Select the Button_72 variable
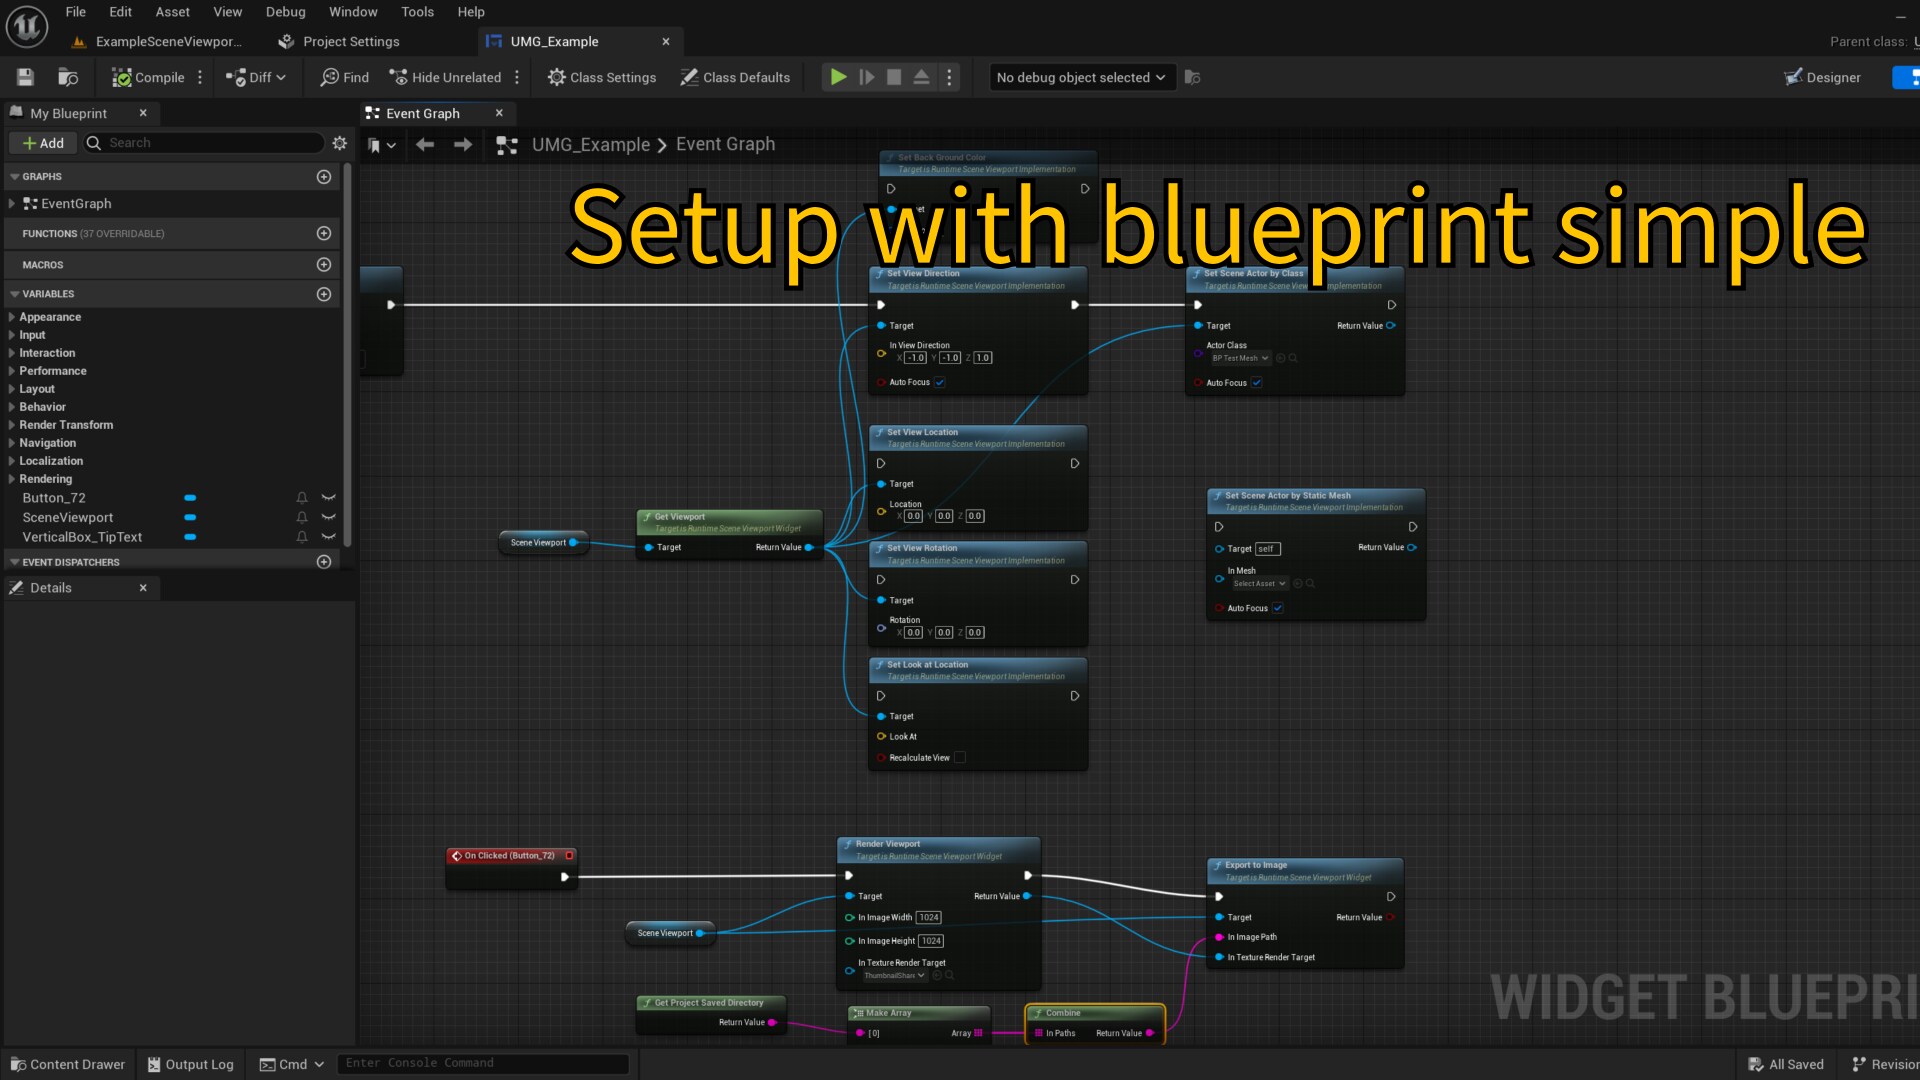This screenshot has height=1080, width=1920. coord(54,497)
